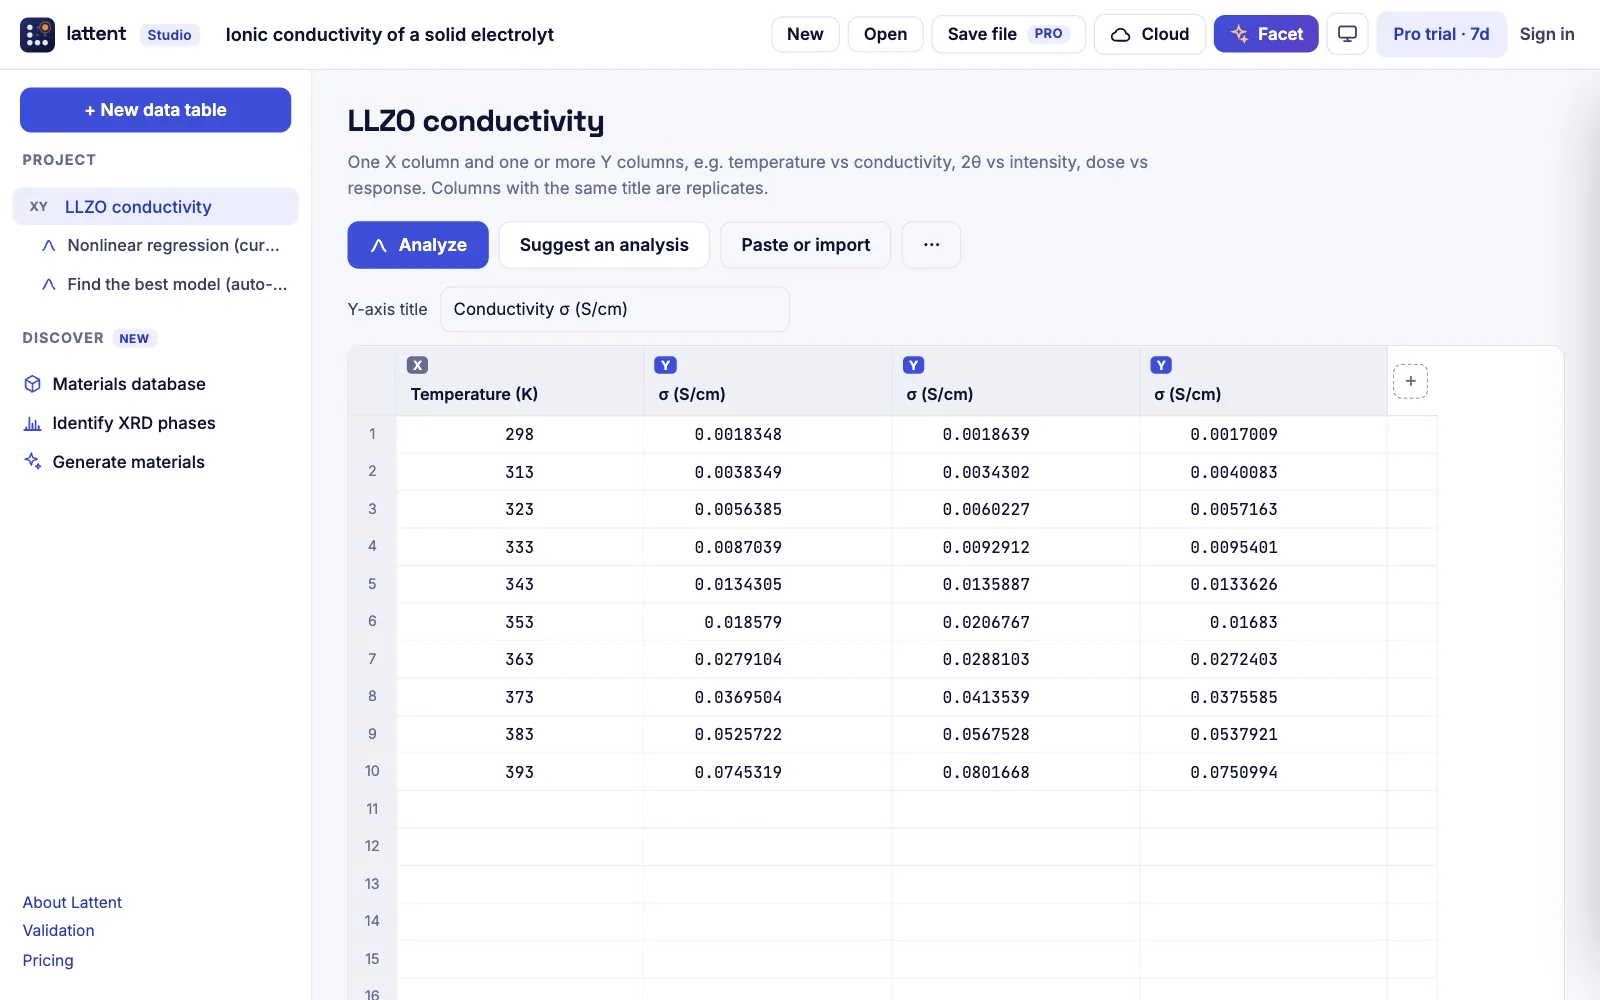Viewport: 1600px width, 1000px height.
Task: Click the Analyze button
Action: [418, 245]
